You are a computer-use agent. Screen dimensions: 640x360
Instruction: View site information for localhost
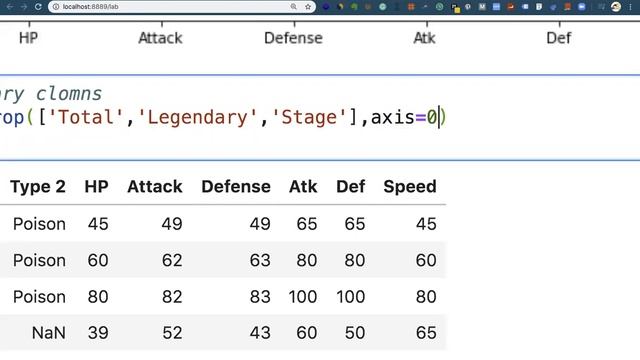pos(56,7)
